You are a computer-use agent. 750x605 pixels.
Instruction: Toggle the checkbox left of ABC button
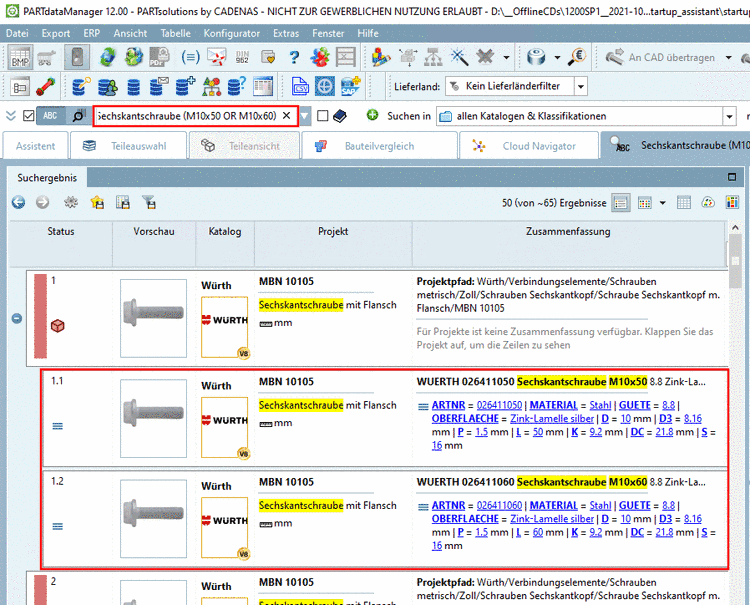(x=28, y=116)
